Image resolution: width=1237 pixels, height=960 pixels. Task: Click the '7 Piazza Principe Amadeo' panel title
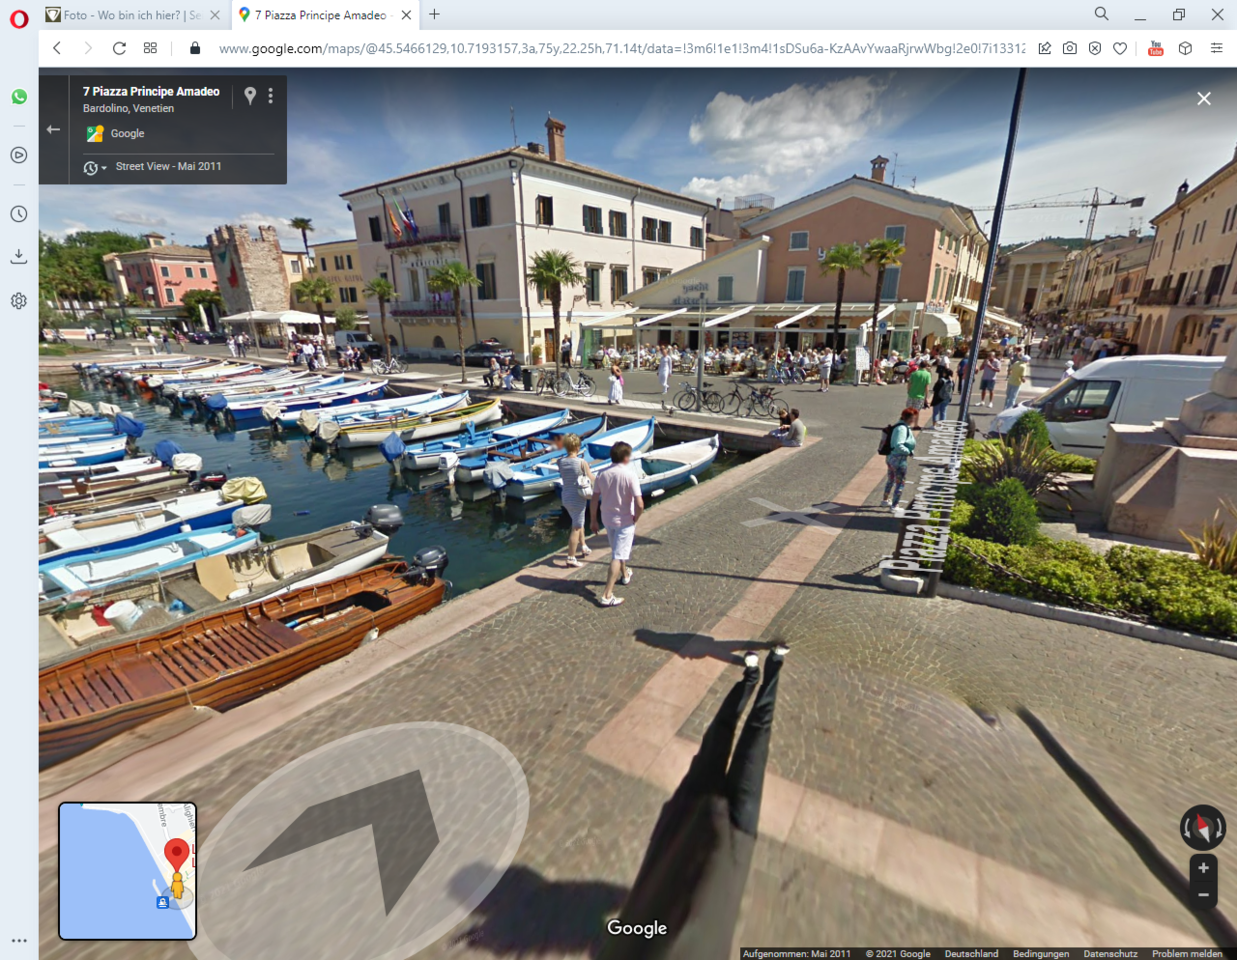click(x=151, y=91)
